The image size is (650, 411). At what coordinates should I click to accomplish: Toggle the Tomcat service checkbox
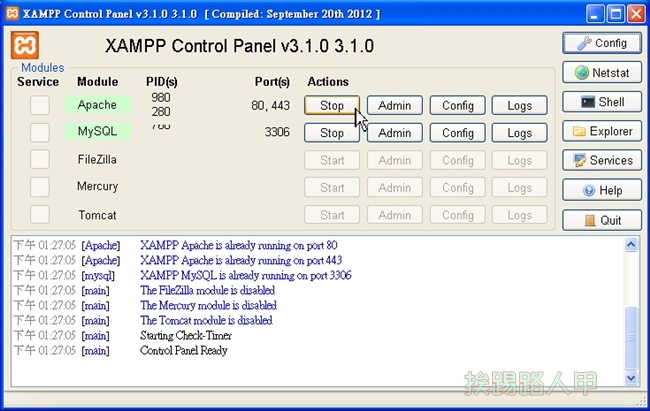tap(40, 215)
